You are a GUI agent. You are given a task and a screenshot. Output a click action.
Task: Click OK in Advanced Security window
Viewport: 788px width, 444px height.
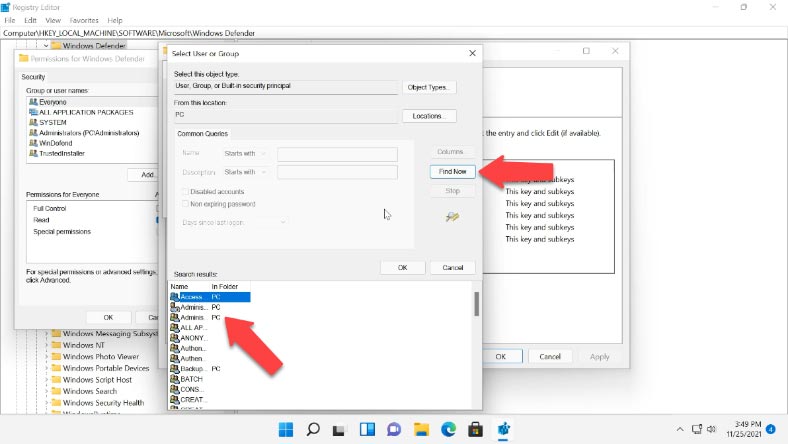(501, 357)
